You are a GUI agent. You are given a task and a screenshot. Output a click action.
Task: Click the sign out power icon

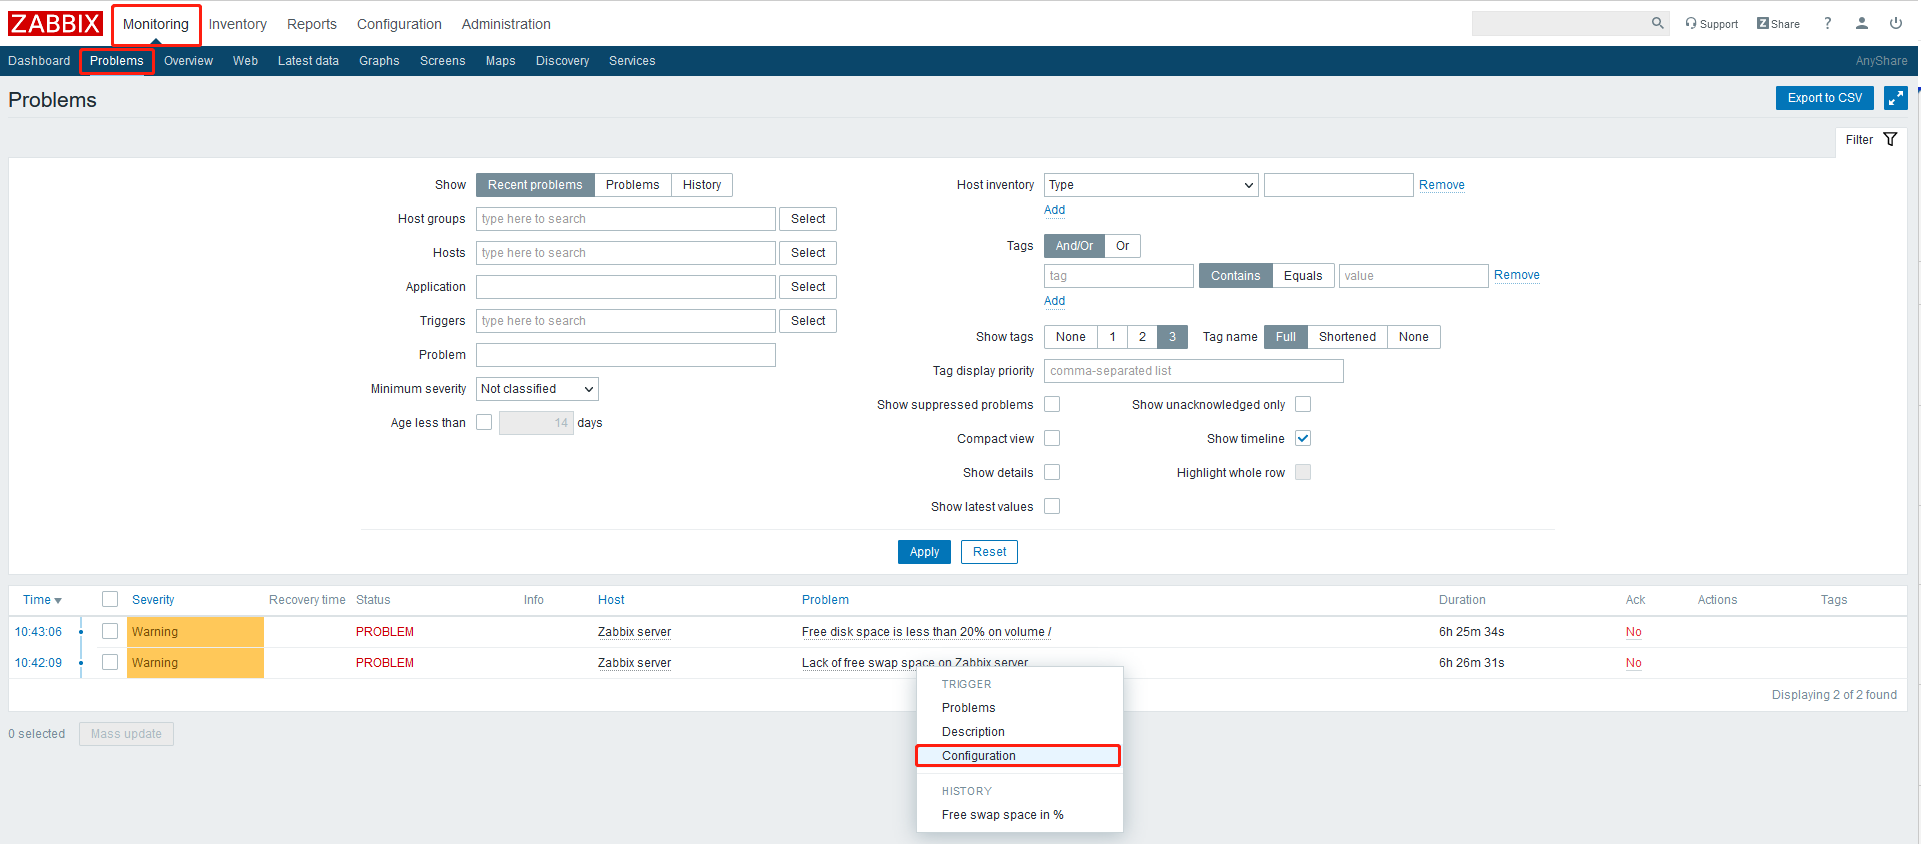1895,23
